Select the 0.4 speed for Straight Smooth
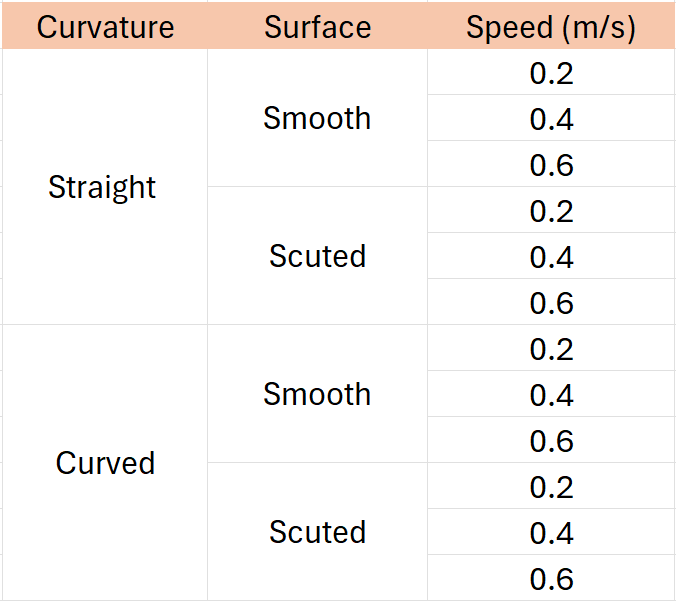The width and height of the screenshot is (676, 601). (x=551, y=119)
